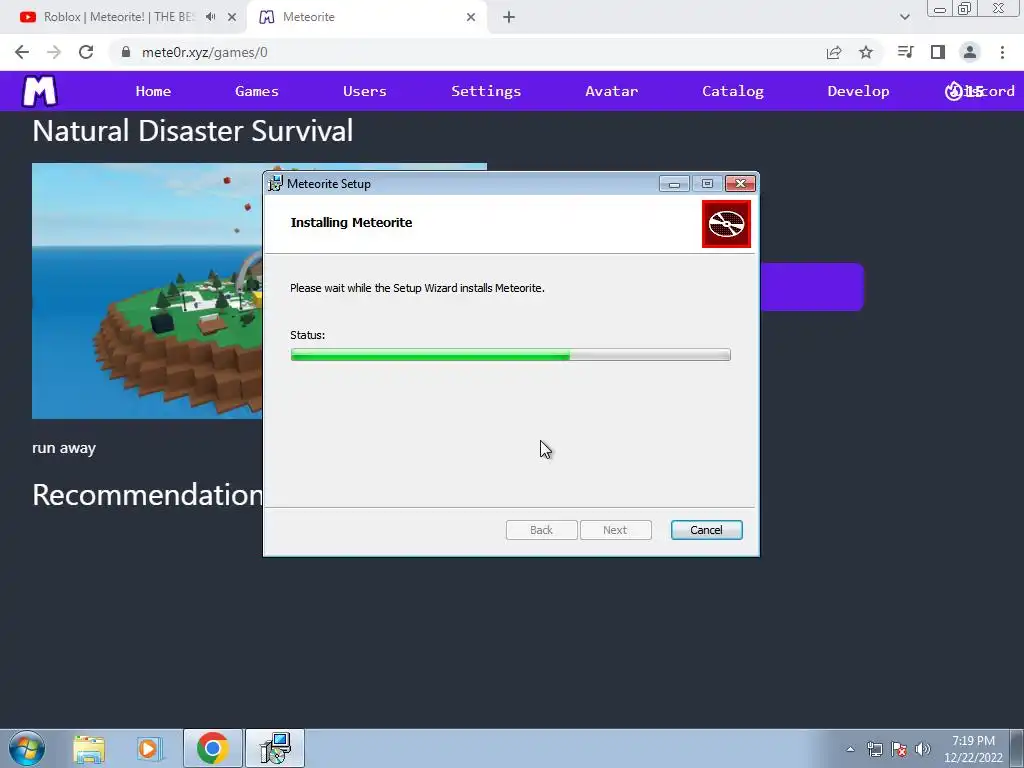
Task: Click the Meteorite M logo in navbar
Action: pos(40,91)
